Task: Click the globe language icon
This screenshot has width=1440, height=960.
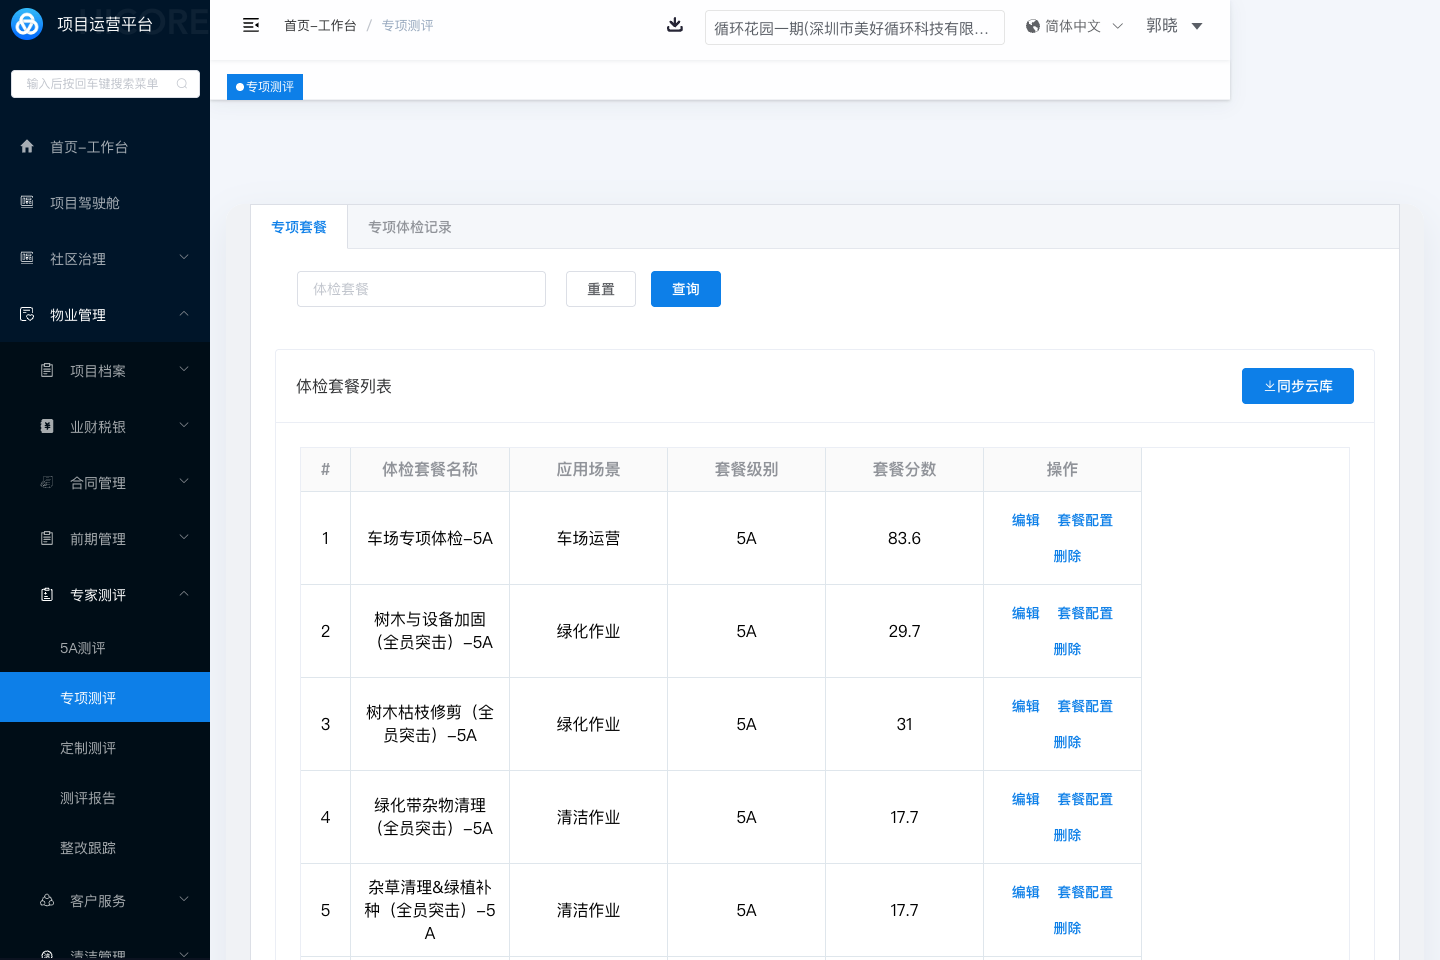Action: (1033, 26)
